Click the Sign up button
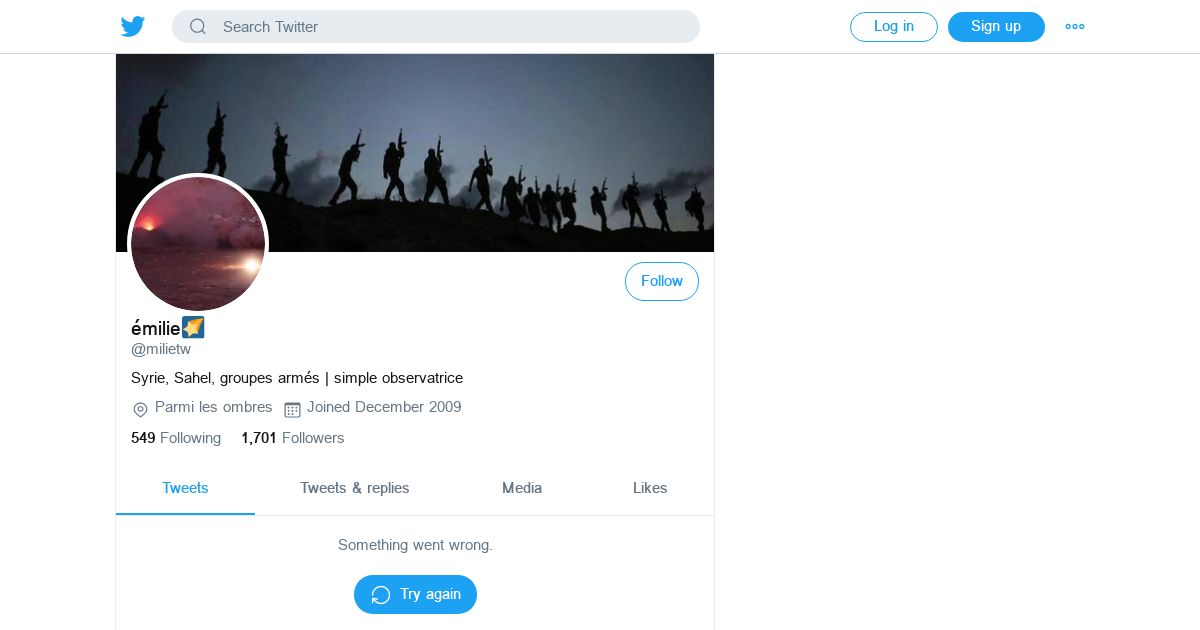This screenshot has height=630, width=1200. [996, 27]
